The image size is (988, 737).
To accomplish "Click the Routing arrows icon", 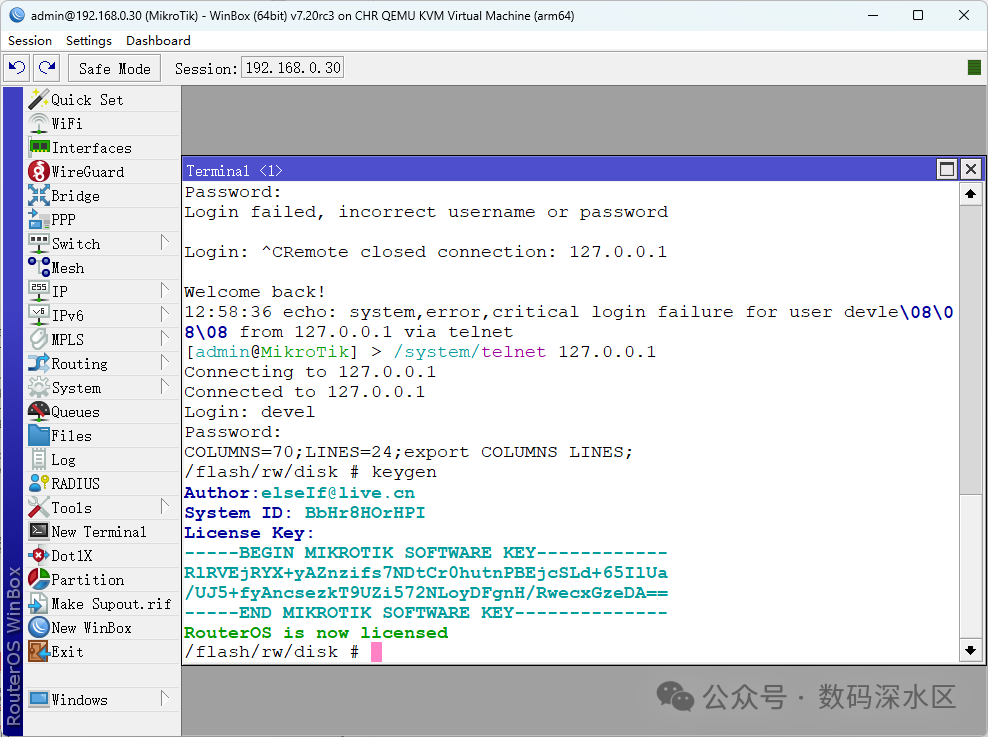I will coord(38,363).
